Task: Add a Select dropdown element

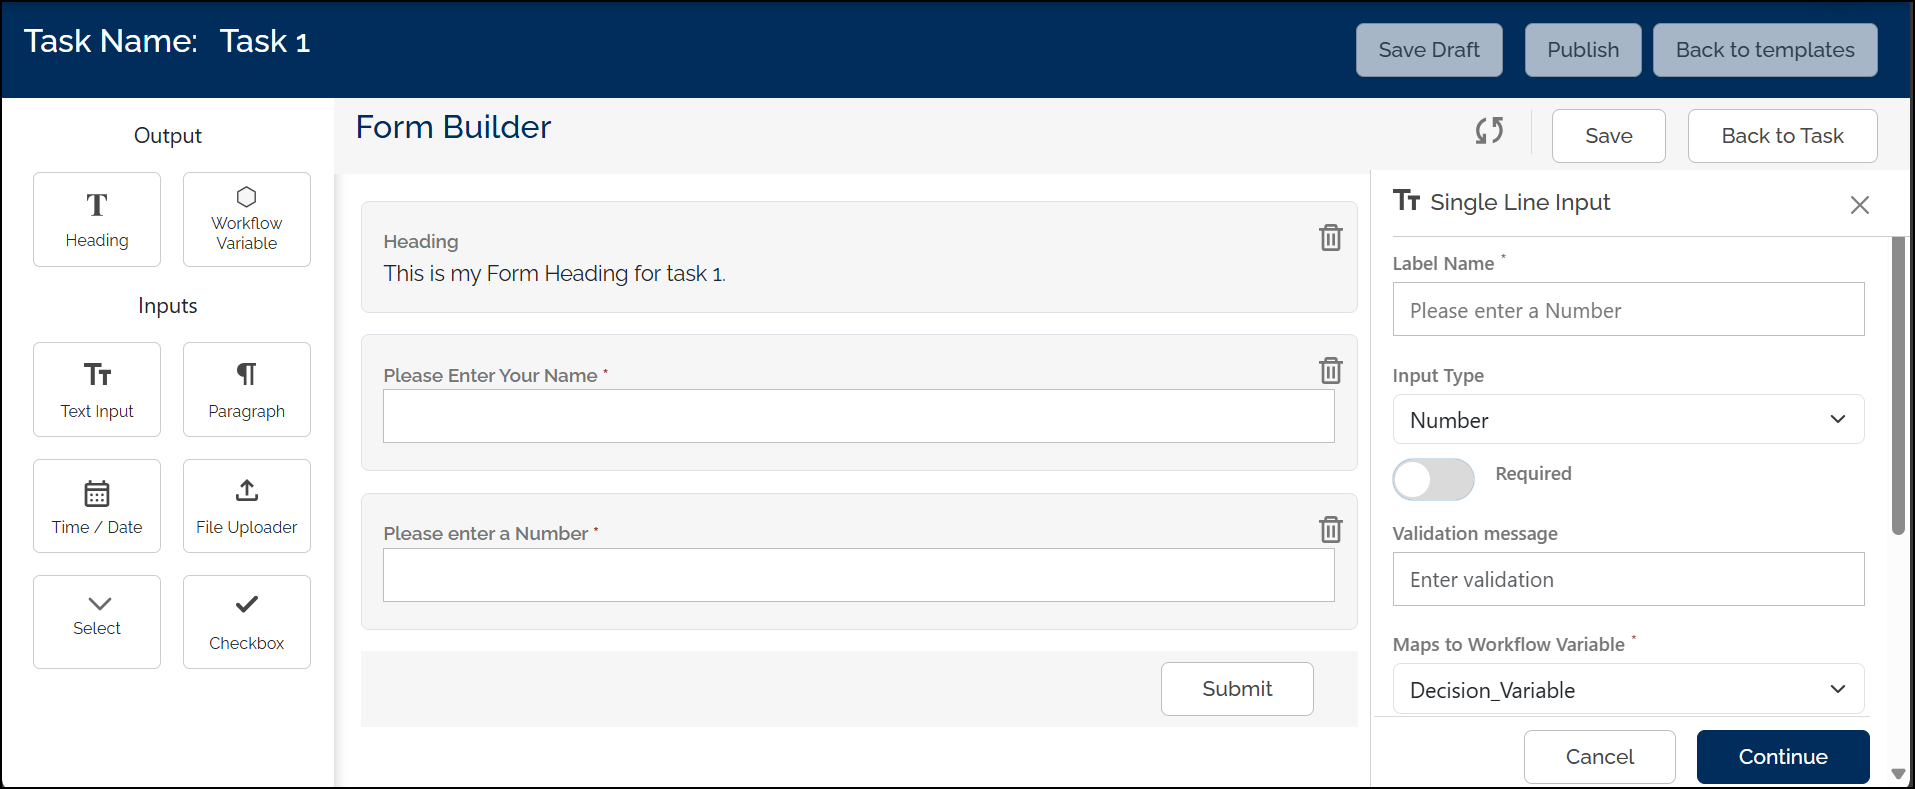Action: point(97,622)
